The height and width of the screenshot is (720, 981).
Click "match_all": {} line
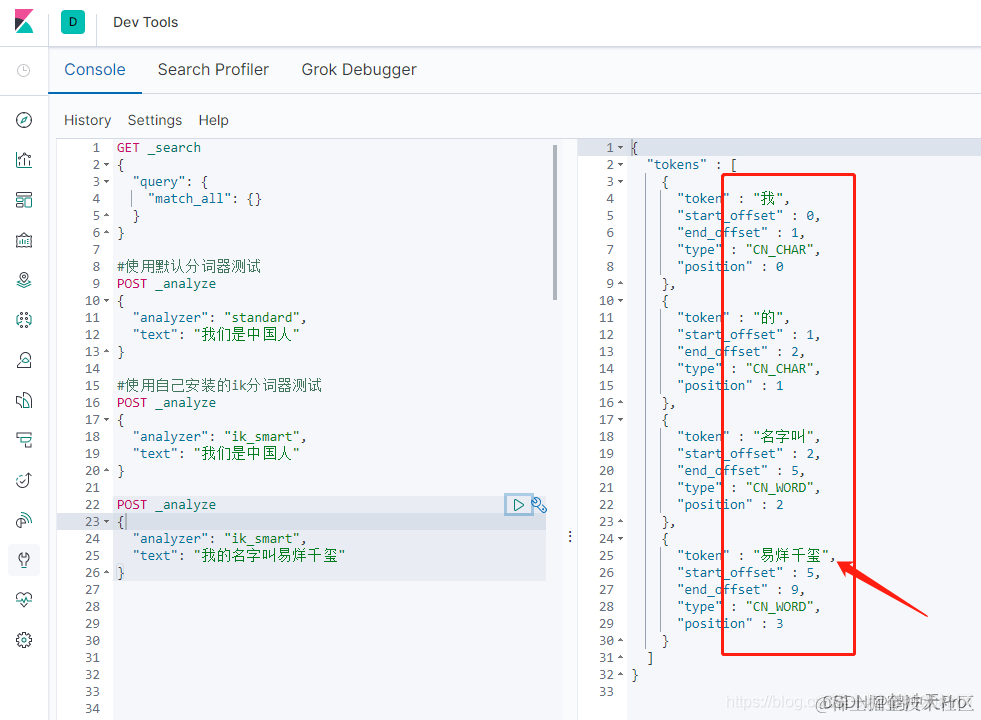[x=205, y=199]
